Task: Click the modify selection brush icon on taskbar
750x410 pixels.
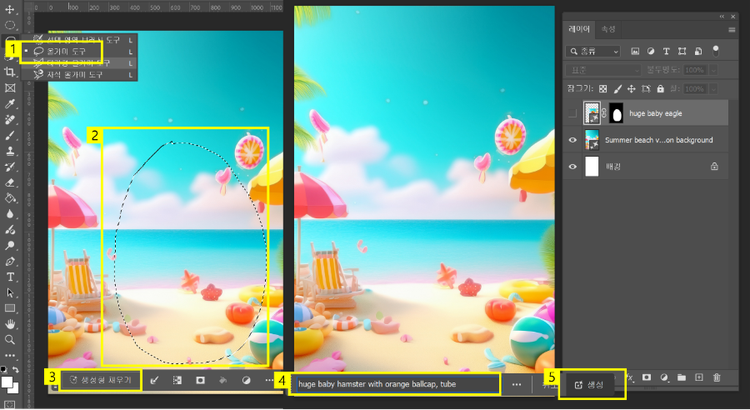Action: click(154, 380)
